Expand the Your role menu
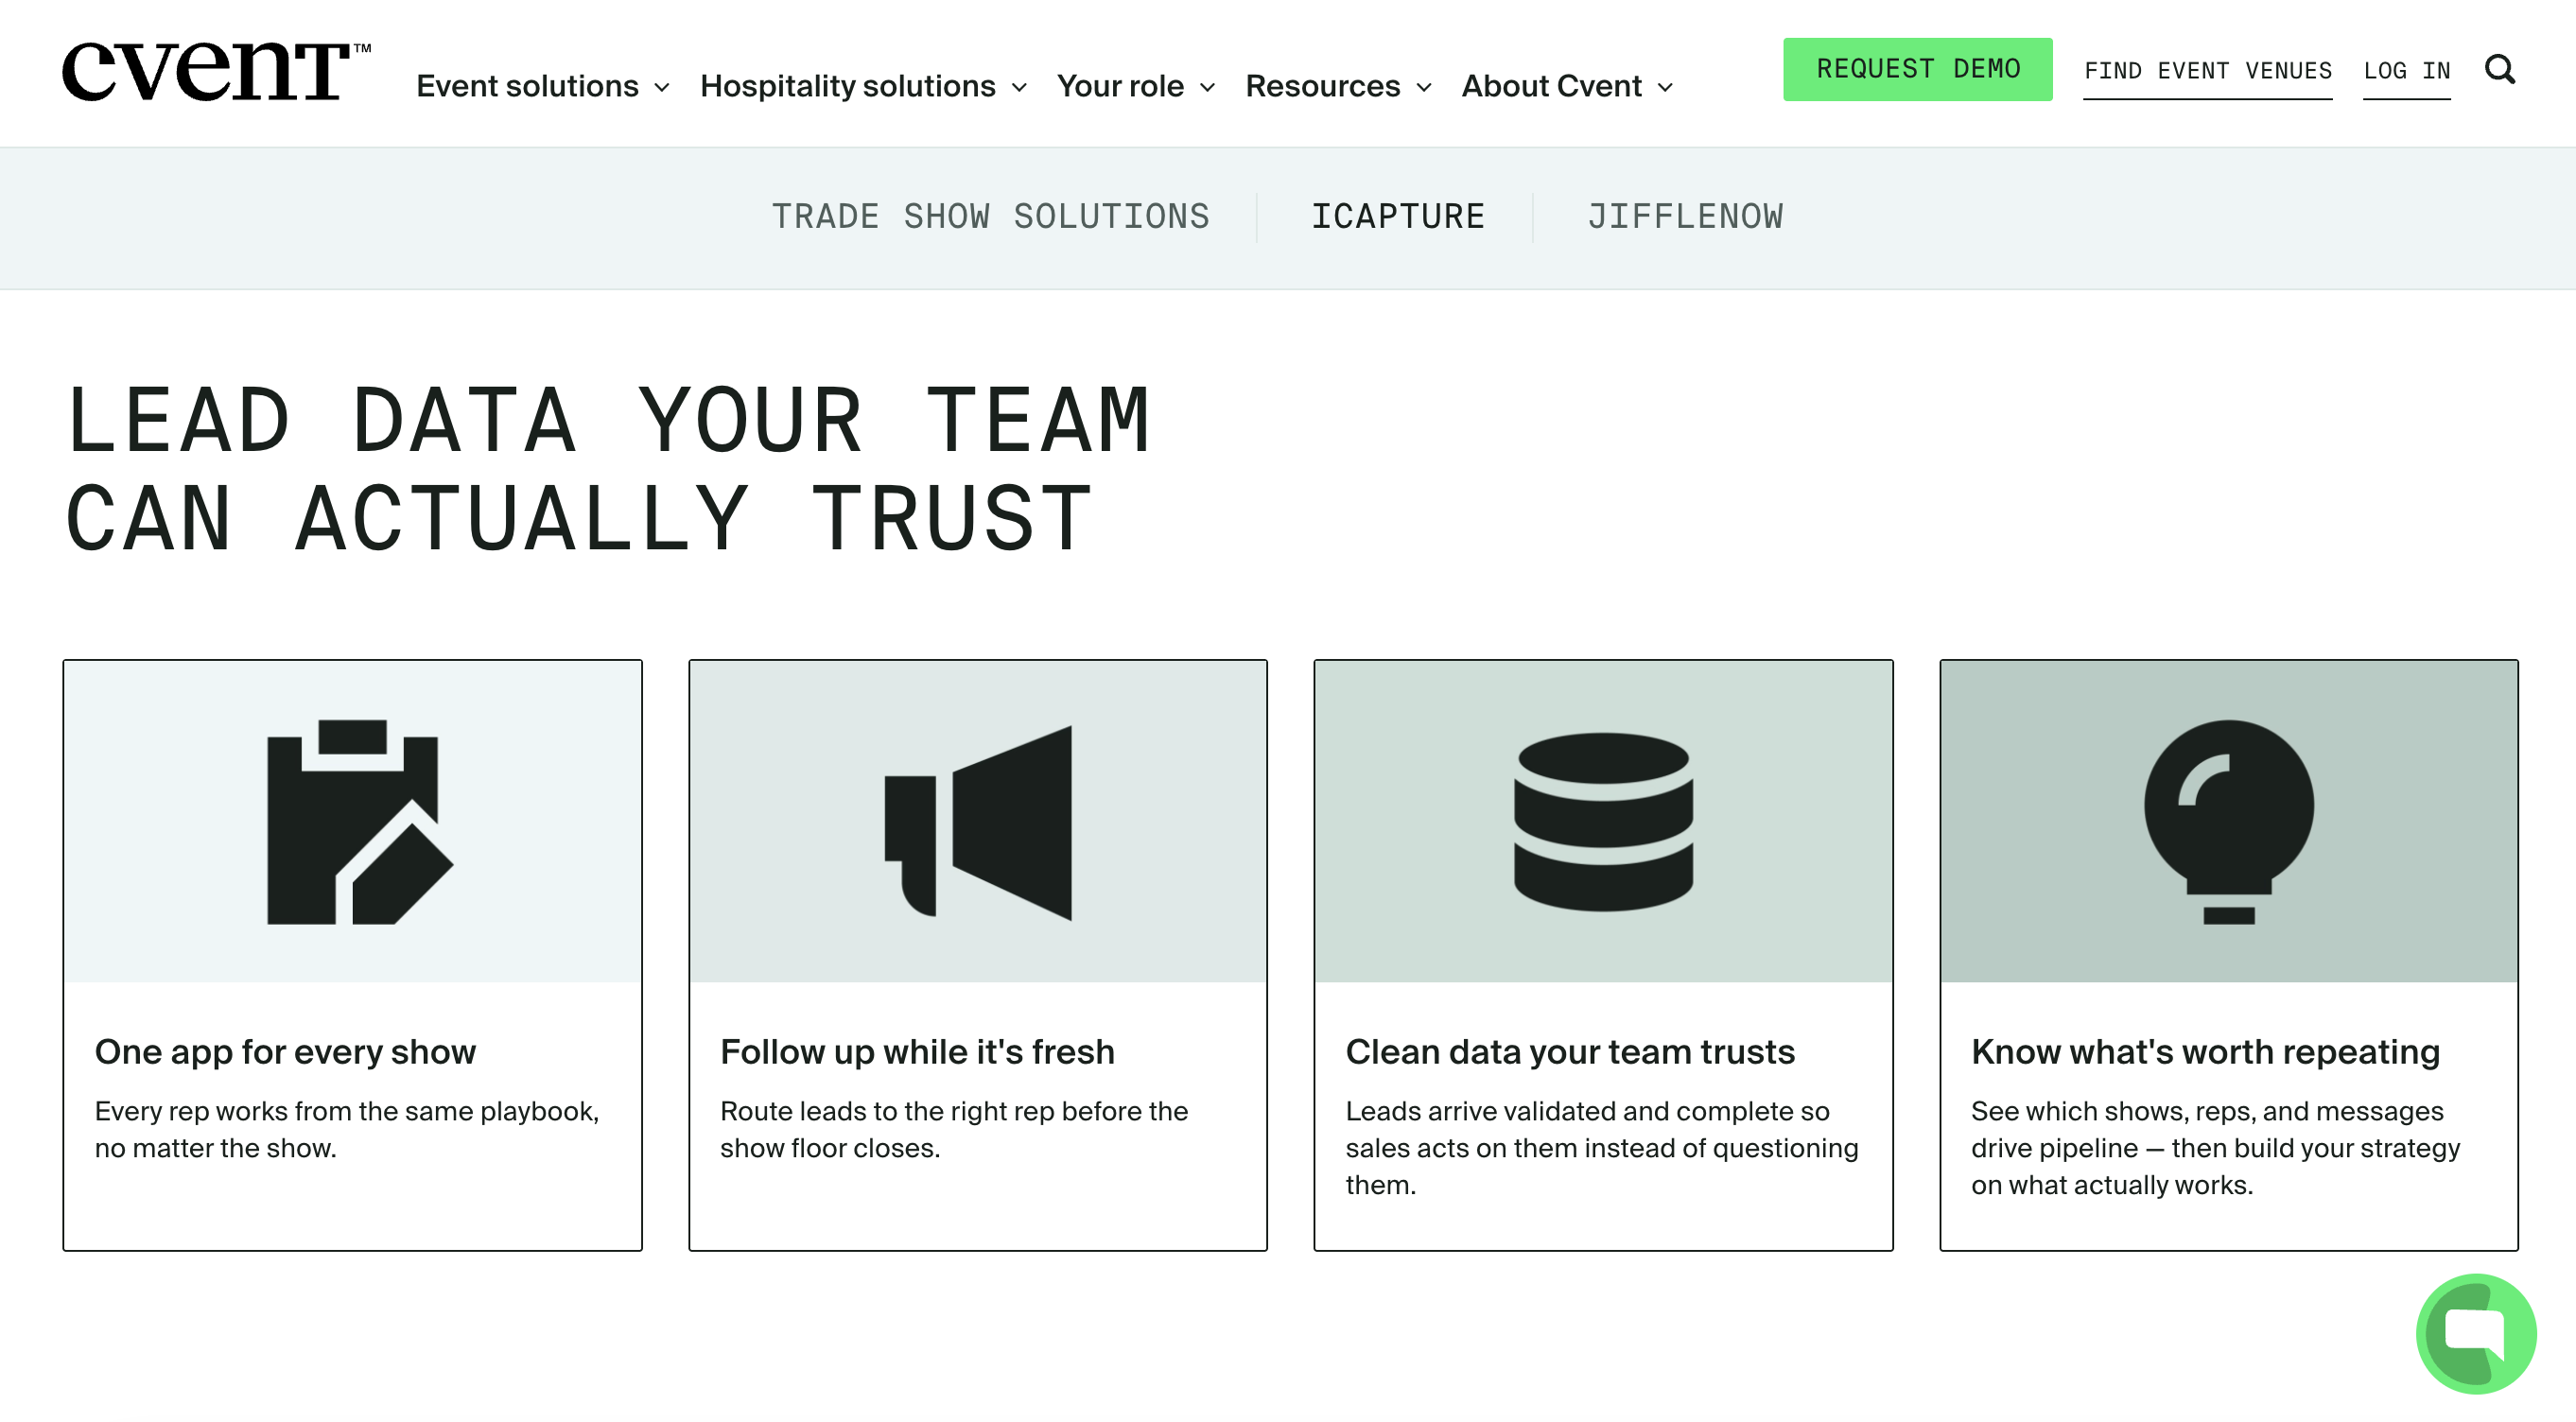This screenshot has height=1422, width=2576. tap(1136, 86)
